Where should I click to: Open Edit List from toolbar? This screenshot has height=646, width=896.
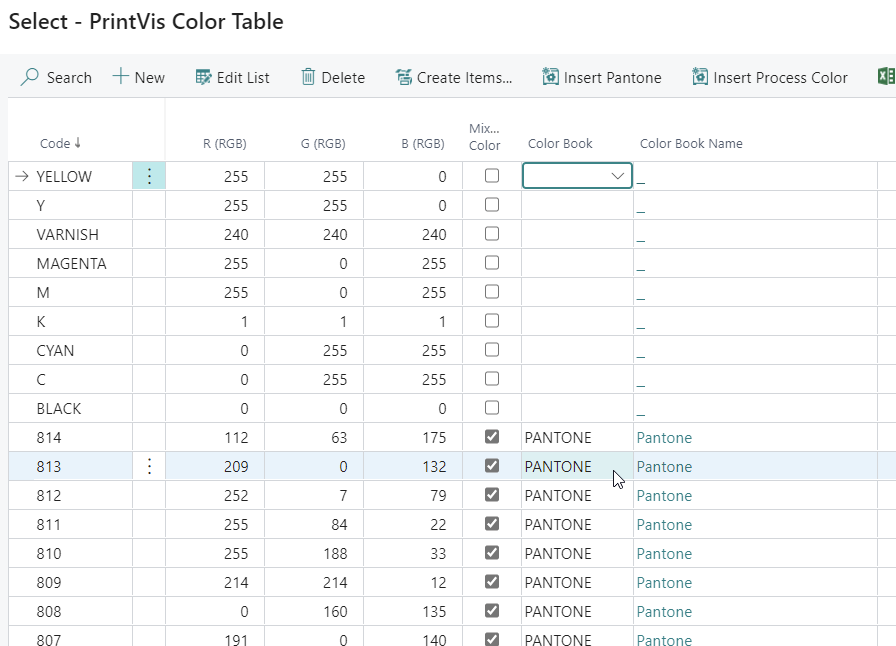(x=204, y=77)
